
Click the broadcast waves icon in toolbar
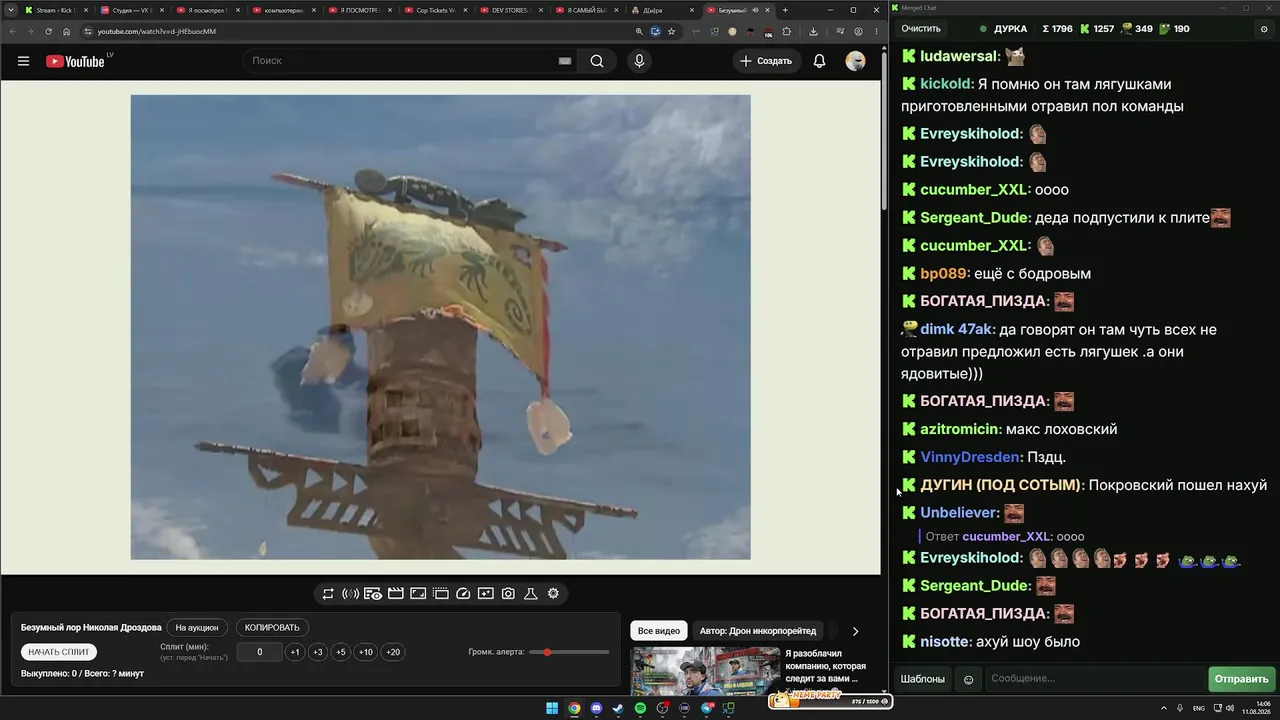[x=350, y=594]
